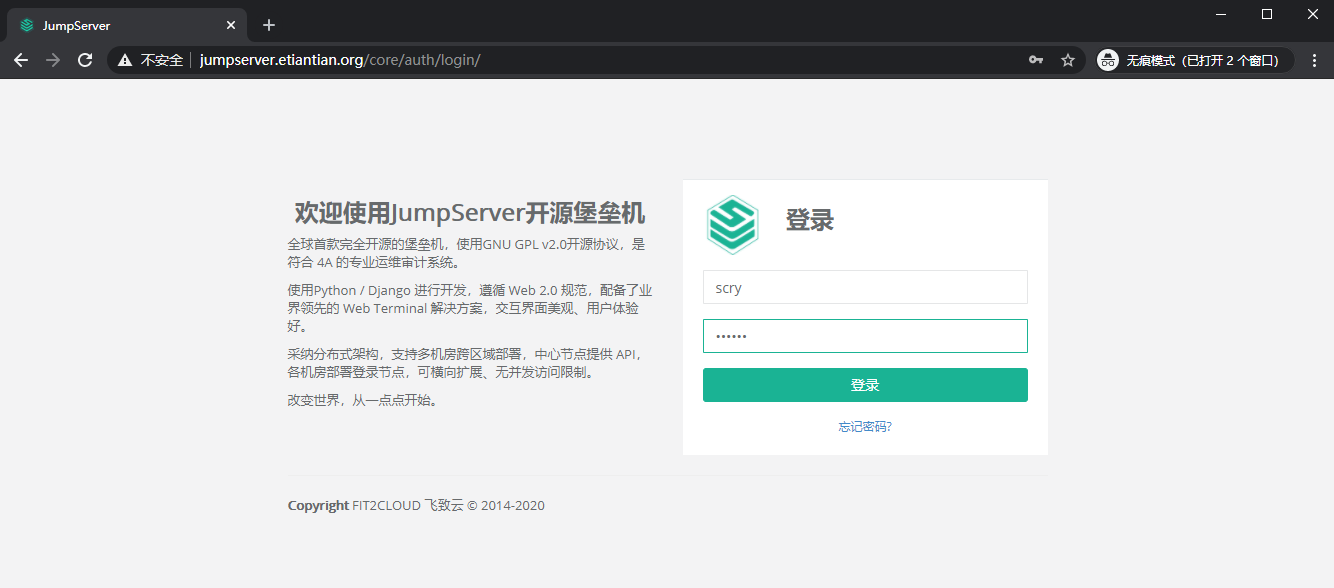
Task: Click the password input field
Action: point(865,336)
